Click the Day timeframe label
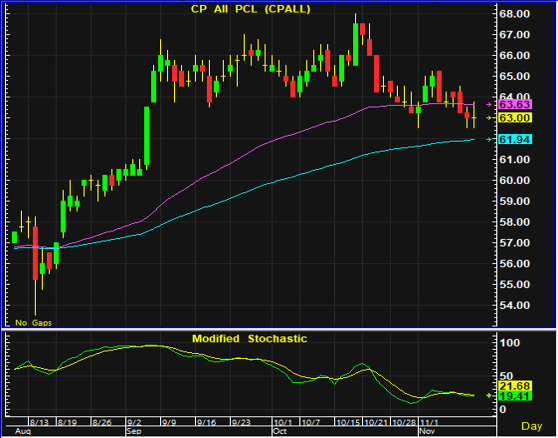 [531, 426]
